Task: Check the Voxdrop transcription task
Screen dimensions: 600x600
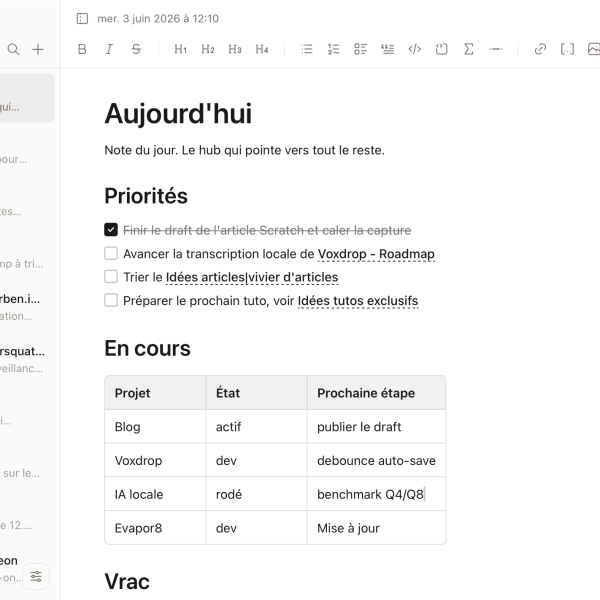Action: 111,253
